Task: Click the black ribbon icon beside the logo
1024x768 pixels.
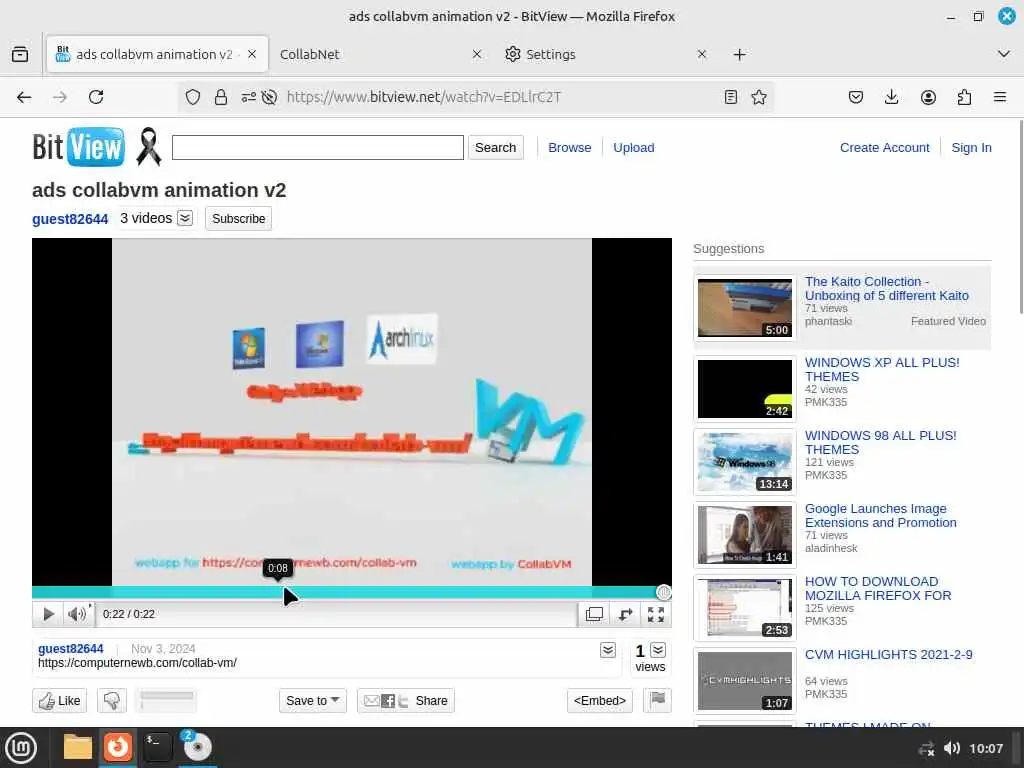Action: point(149,146)
